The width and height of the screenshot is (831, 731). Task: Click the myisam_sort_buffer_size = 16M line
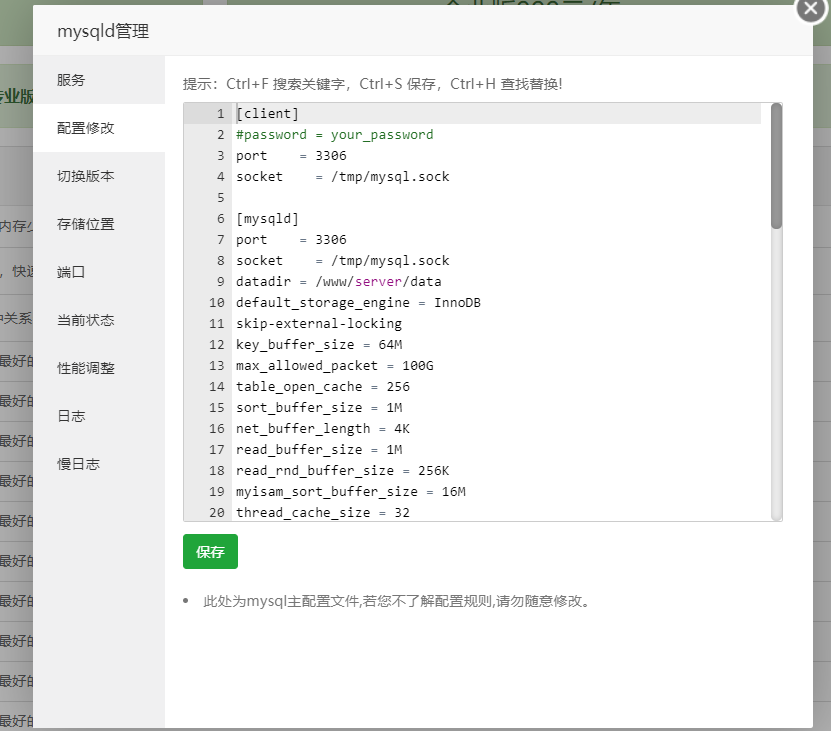[x=351, y=491]
